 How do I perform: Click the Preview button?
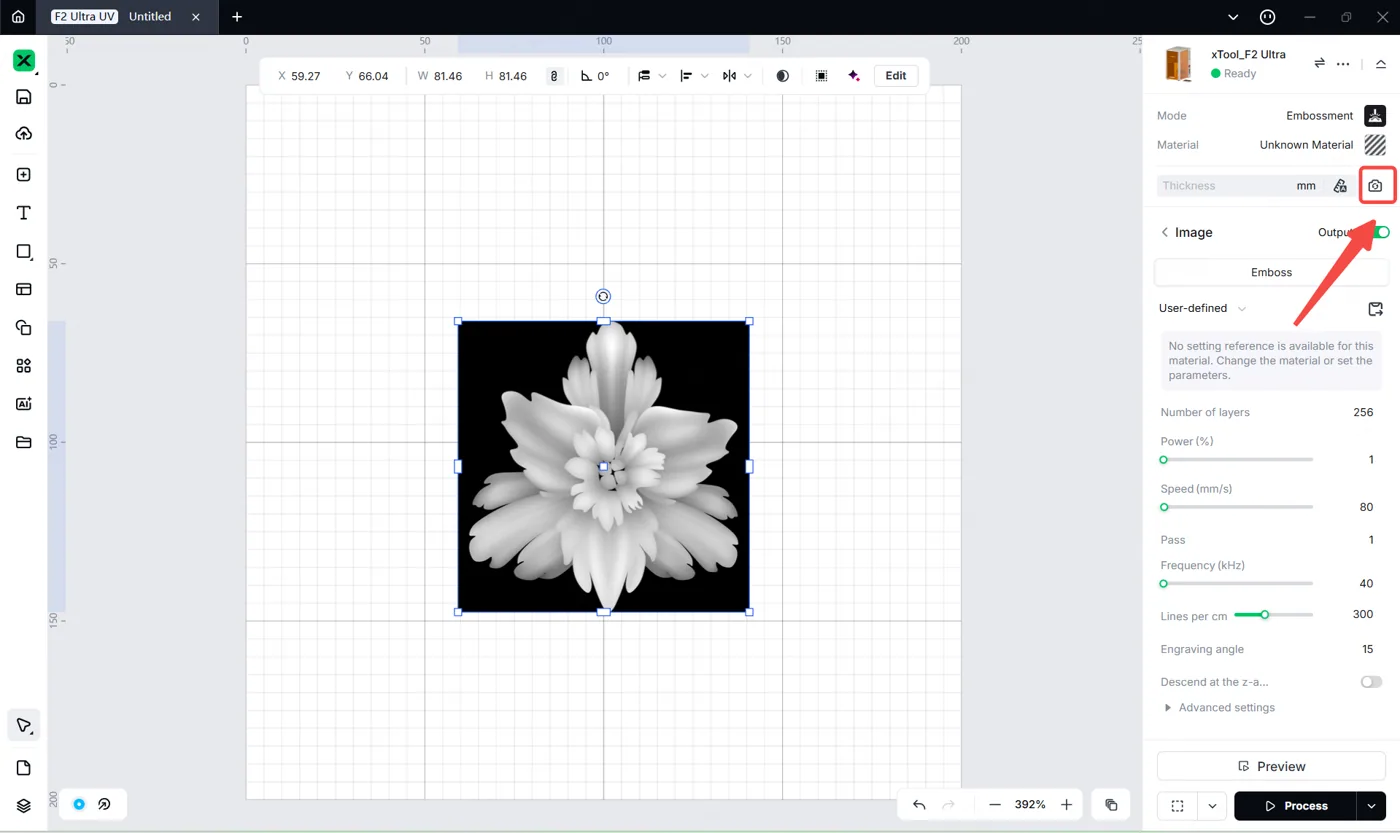[1271, 766]
